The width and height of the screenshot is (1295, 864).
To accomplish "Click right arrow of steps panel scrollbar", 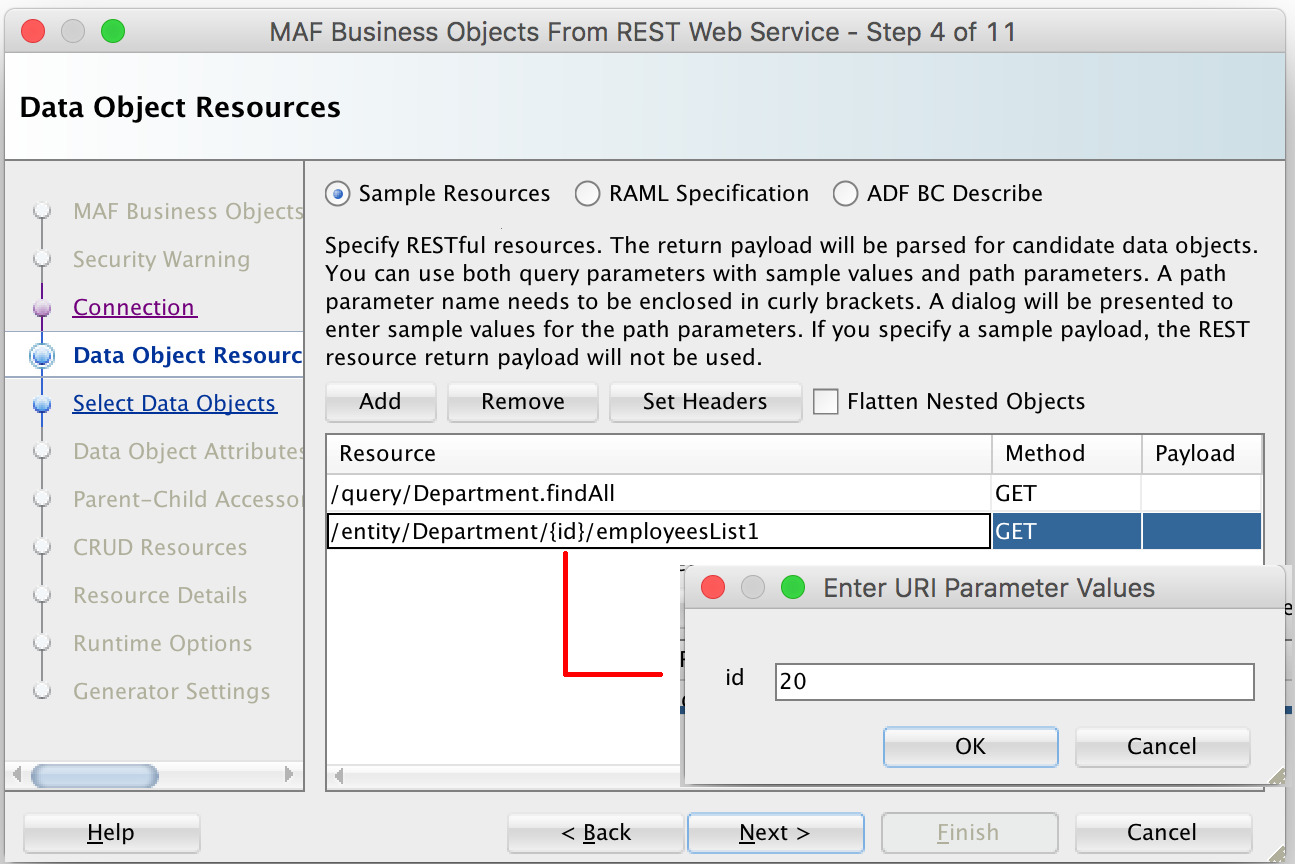I will [x=289, y=775].
